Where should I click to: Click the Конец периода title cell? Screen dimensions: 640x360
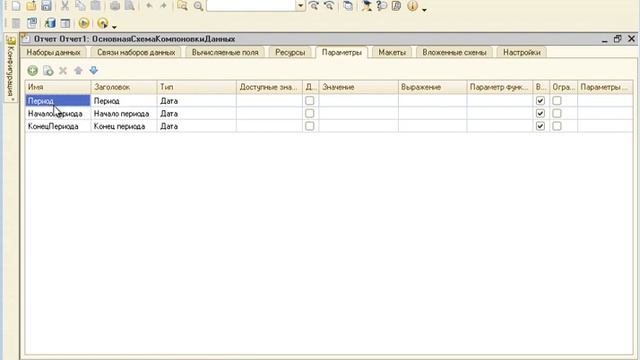tap(124, 126)
